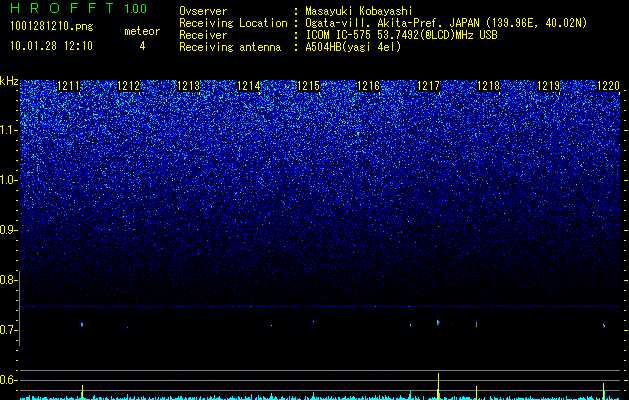Select the file name 1001281210.png
629x400 pixels.
(x=52, y=27)
